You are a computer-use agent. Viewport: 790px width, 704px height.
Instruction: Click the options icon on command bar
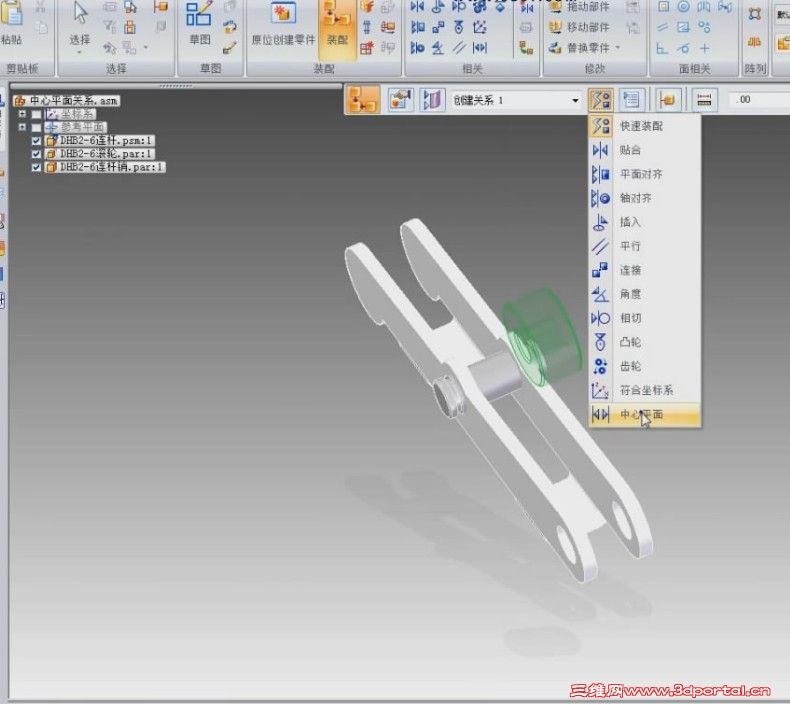401,100
